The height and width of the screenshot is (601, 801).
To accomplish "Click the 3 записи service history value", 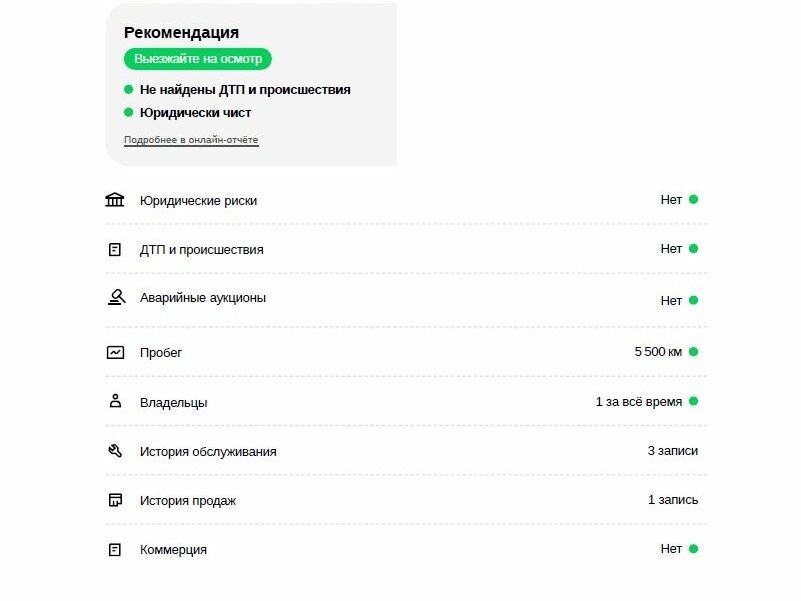I will tap(672, 451).
